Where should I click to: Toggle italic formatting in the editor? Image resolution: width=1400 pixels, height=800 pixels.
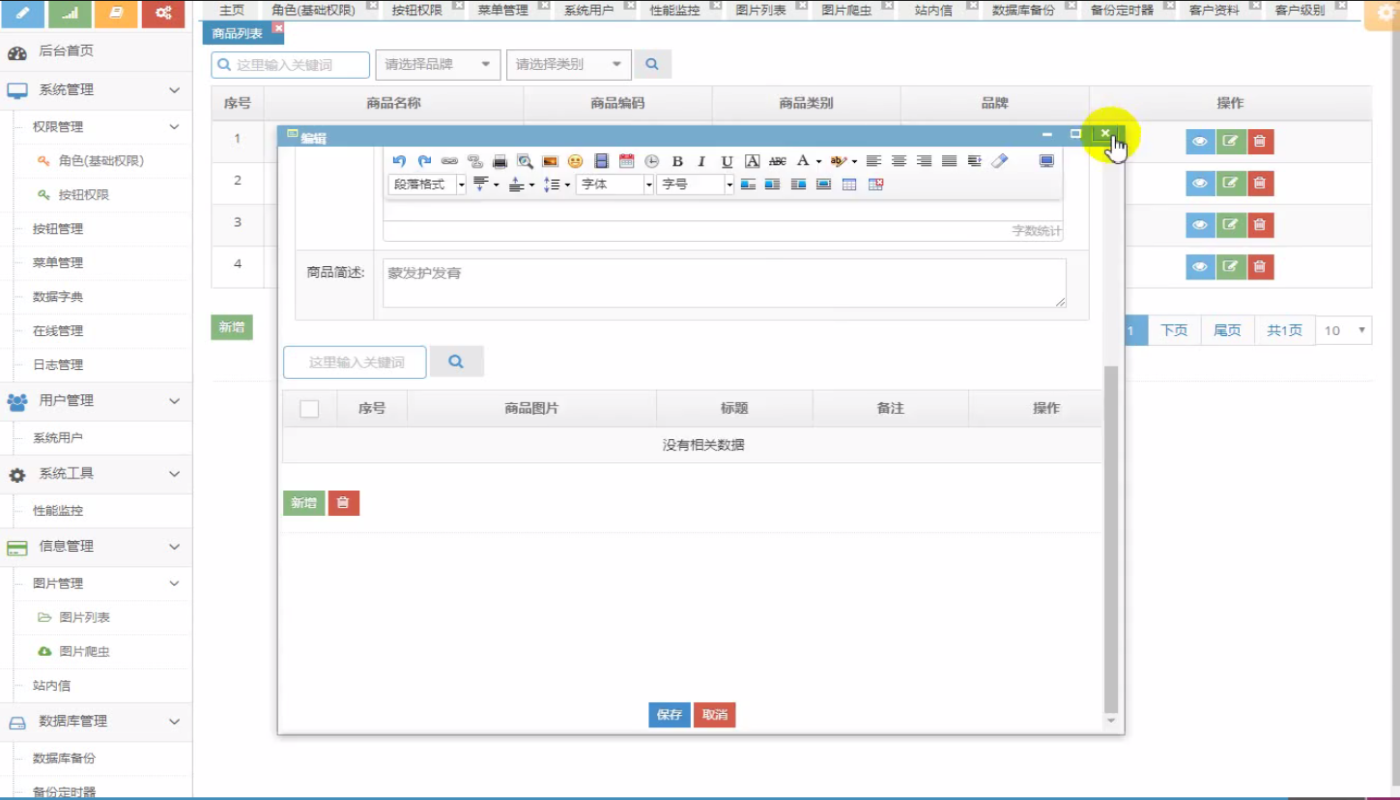click(x=702, y=161)
